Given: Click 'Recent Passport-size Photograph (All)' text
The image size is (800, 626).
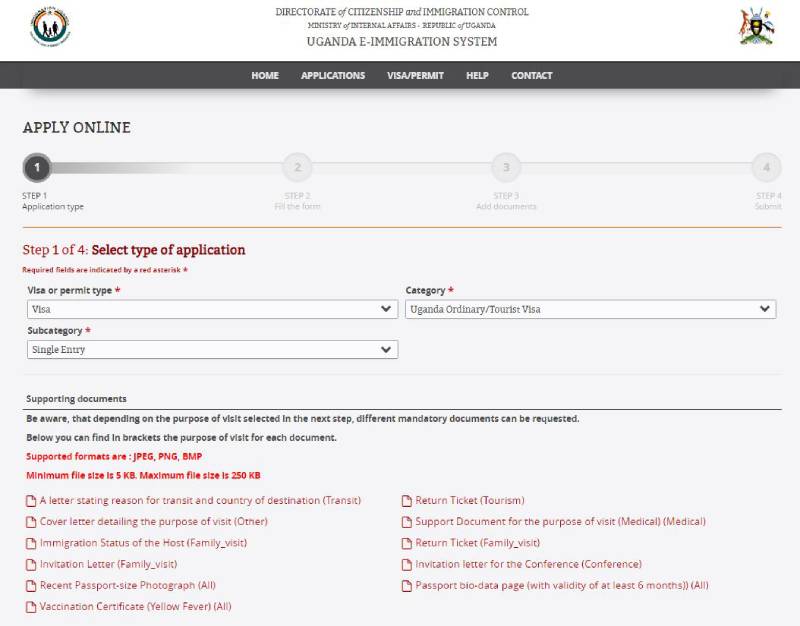Looking at the screenshot, I should (128, 585).
